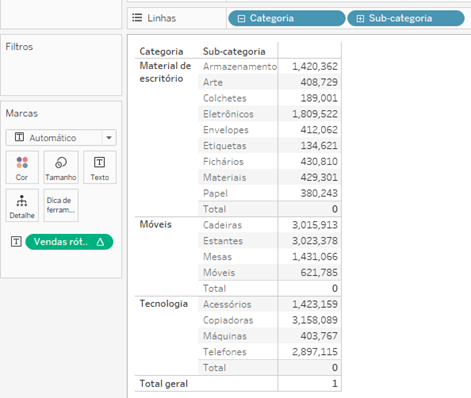Click the value 1,420,362 for Armazenamento
Image resolution: width=471 pixels, height=398 pixels.
pos(315,66)
